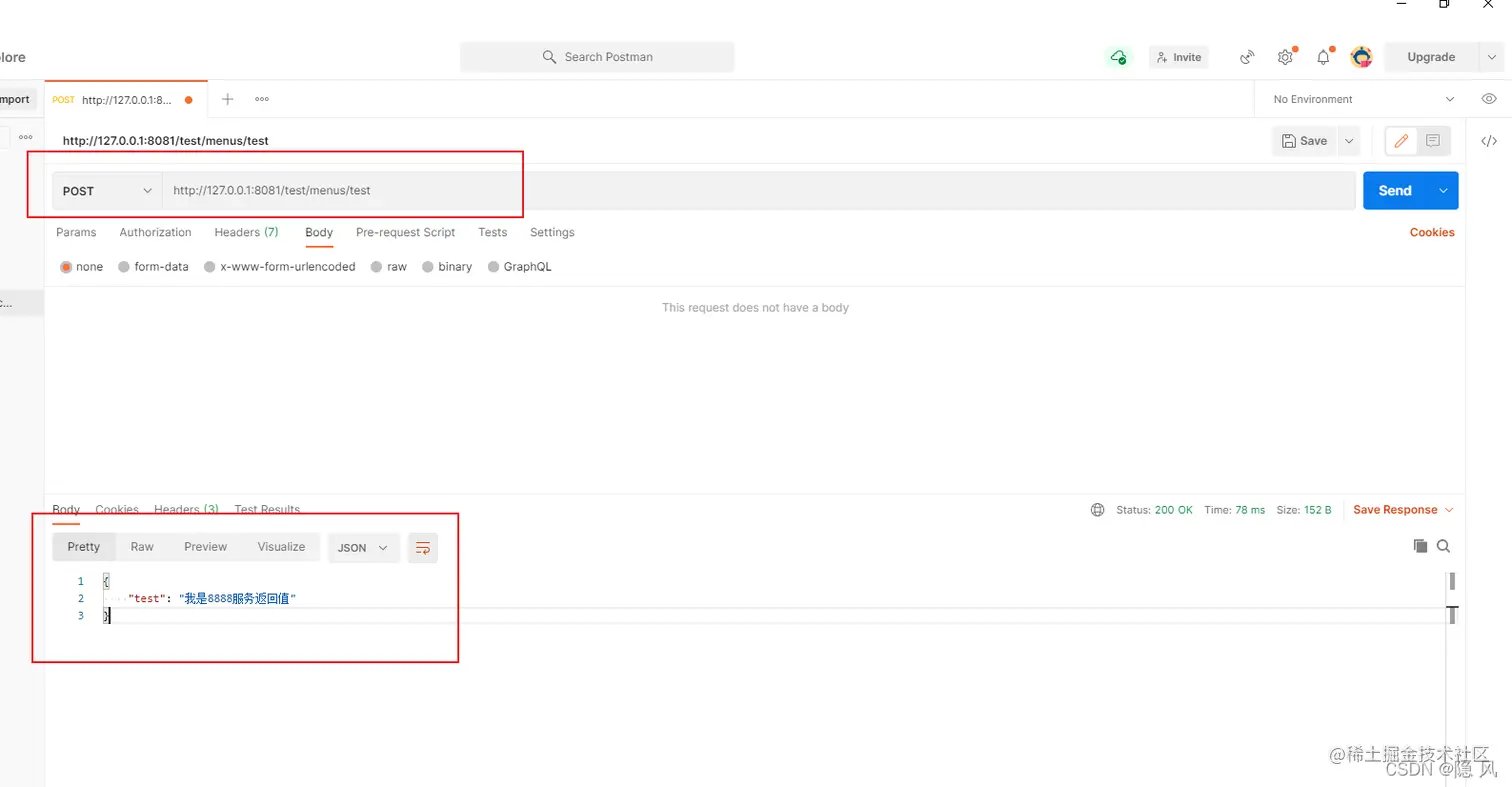Viewport: 1512px width, 787px height.
Task: Click the sidebar three-dots options icon
Action: tap(26, 137)
